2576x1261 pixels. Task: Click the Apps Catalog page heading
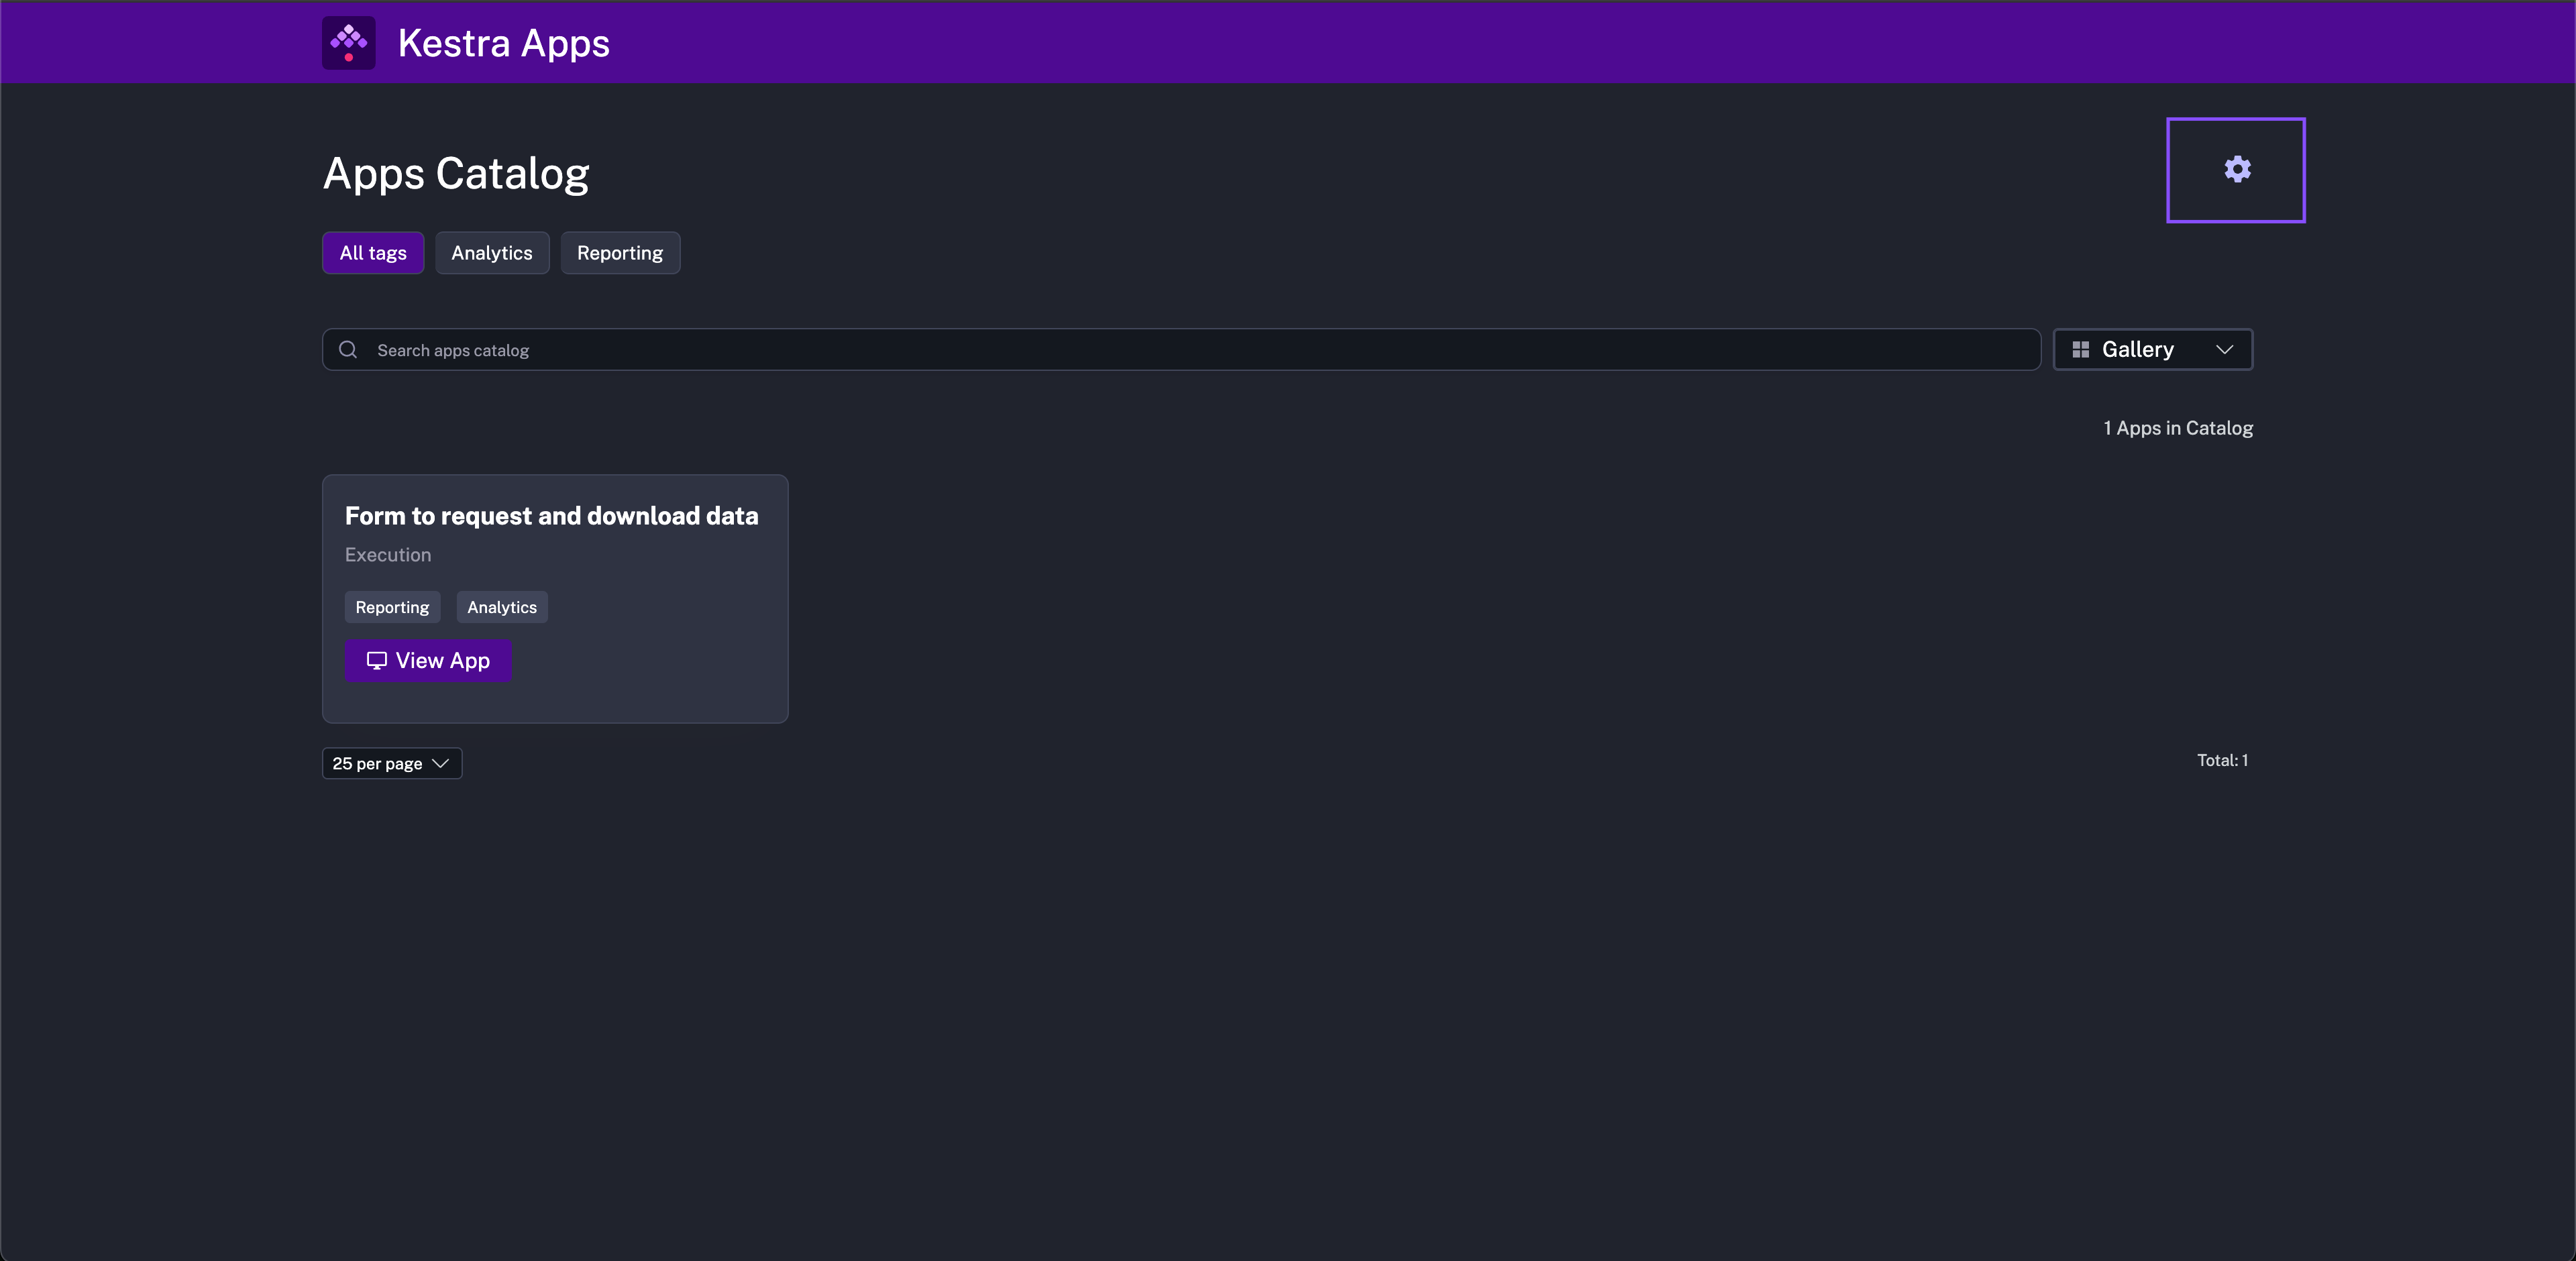click(456, 174)
